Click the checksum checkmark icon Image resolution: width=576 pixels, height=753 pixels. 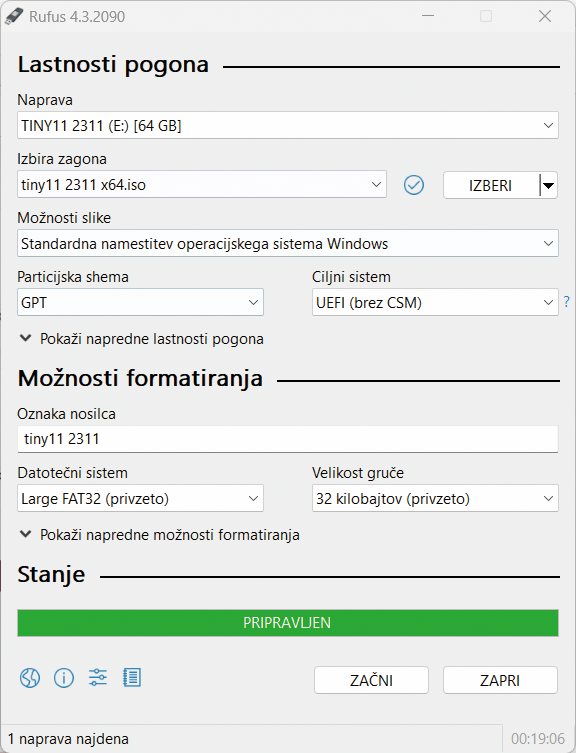pyautogui.click(x=414, y=185)
